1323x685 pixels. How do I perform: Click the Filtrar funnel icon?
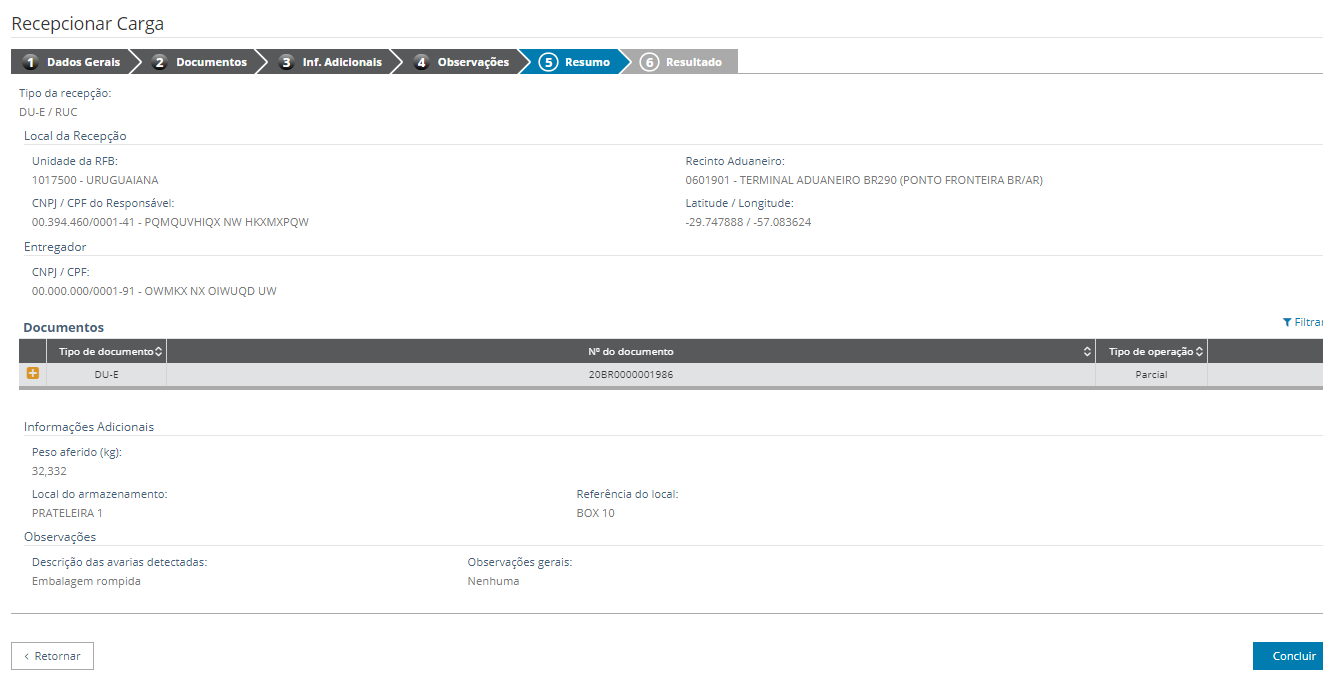tap(1287, 323)
